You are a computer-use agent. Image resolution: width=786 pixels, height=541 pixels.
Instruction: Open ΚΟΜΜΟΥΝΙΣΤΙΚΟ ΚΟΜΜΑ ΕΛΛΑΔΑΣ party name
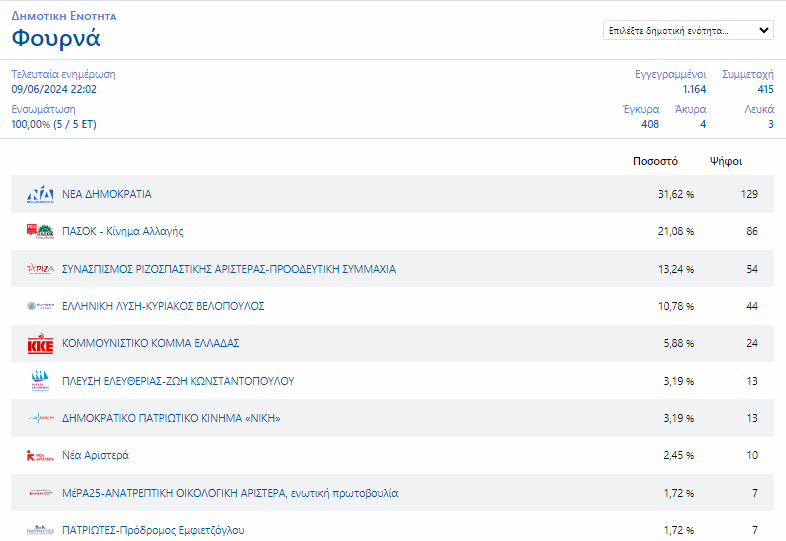(x=150, y=343)
